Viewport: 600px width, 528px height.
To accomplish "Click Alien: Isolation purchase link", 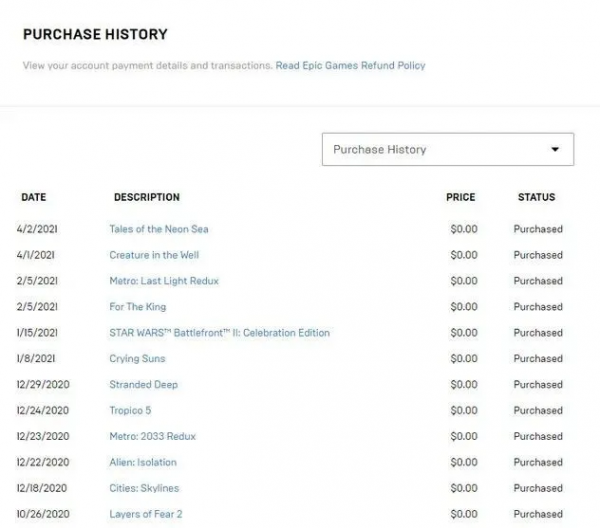I will point(143,463).
